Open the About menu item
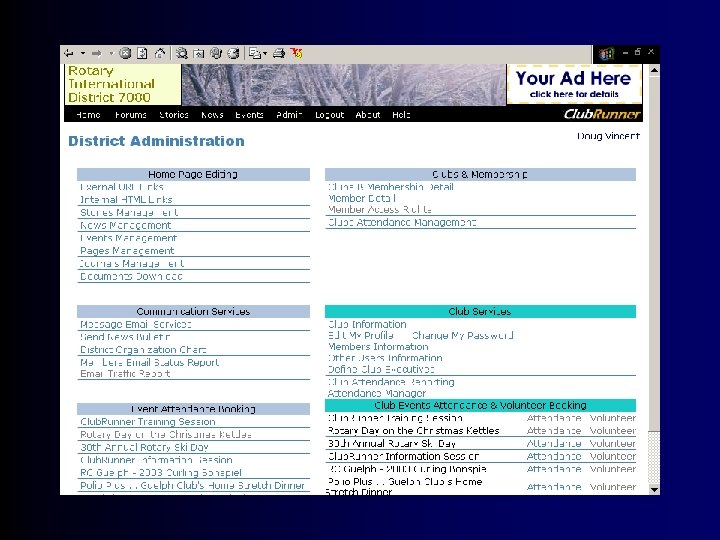 [x=368, y=115]
